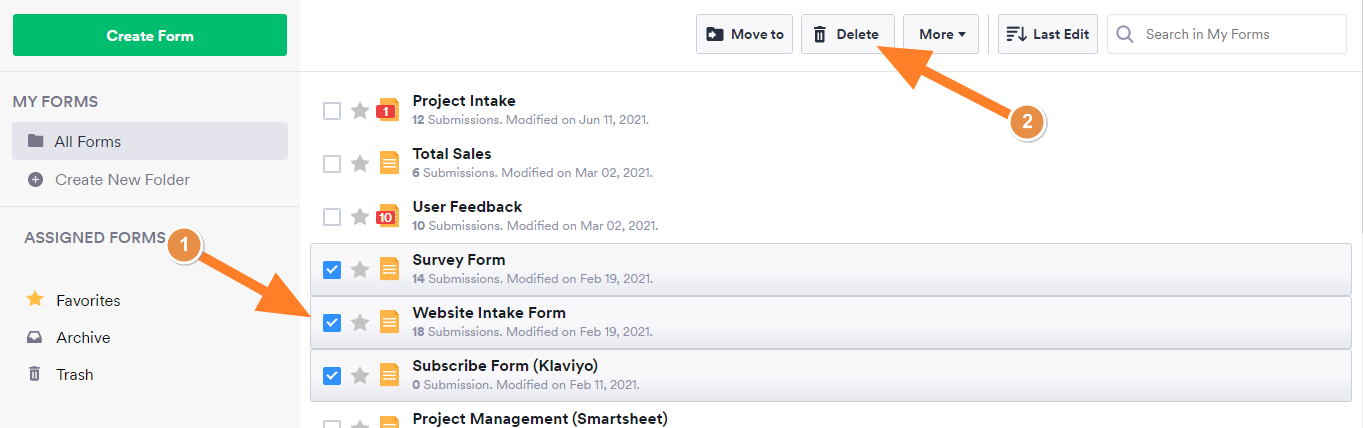Check the Project Intake checkbox
The image size is (1363, 428).
pyautogui.click(x=332, y=111)
